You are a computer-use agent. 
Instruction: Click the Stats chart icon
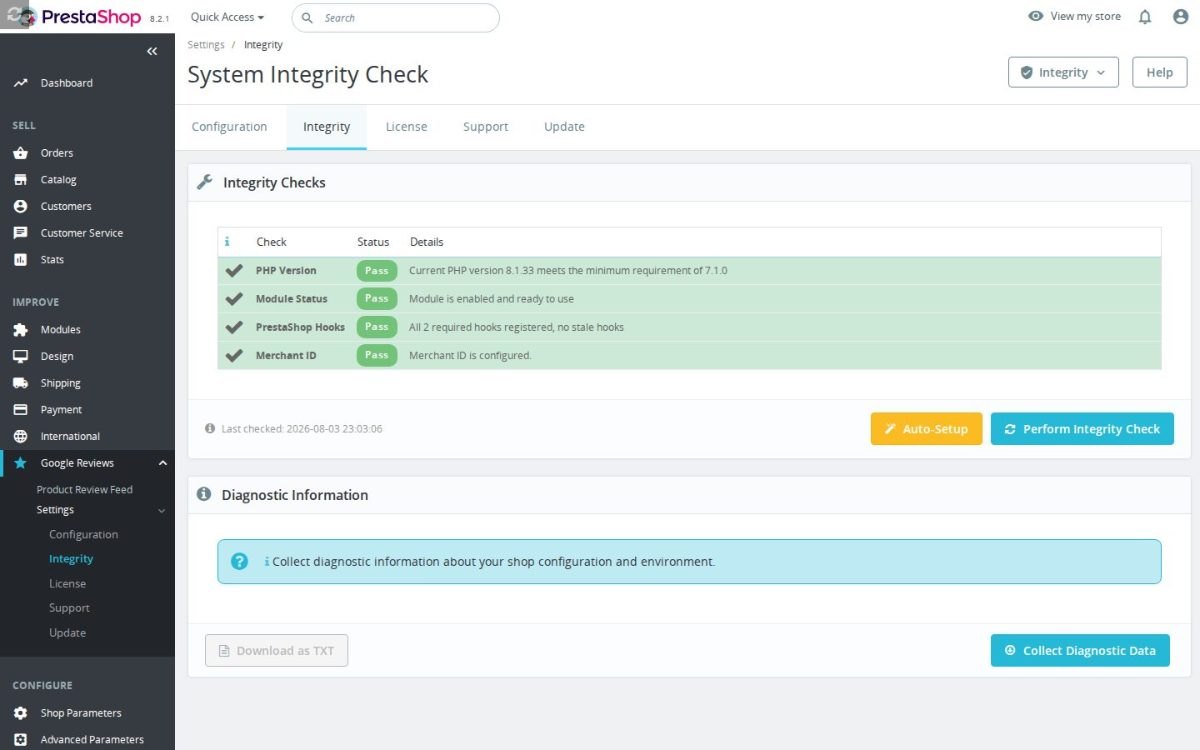click(20, 260)
